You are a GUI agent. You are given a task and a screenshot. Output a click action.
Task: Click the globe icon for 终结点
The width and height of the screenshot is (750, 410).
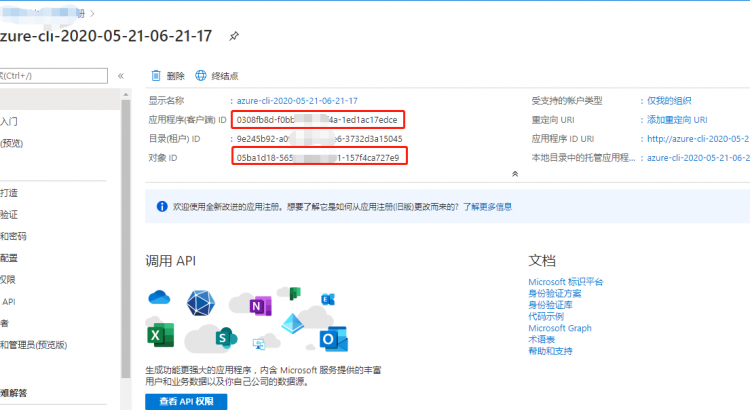point(201,76)
